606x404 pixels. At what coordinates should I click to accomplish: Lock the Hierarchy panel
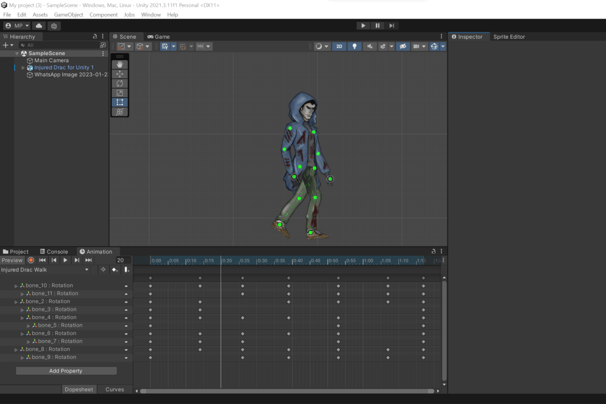[x=95, y=36]
